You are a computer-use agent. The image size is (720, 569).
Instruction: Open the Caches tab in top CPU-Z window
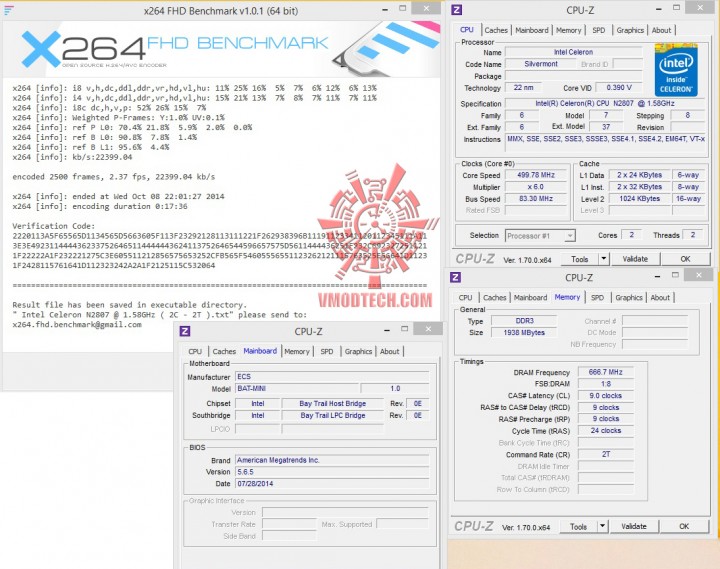(x=496, y=30)
